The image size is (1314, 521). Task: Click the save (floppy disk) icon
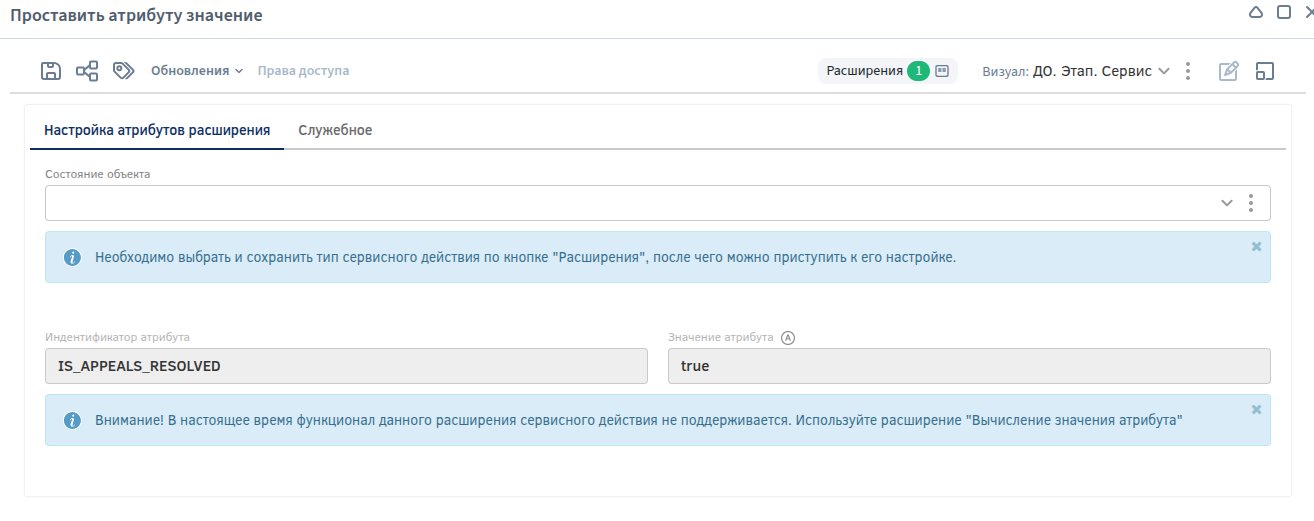[51, 71]
